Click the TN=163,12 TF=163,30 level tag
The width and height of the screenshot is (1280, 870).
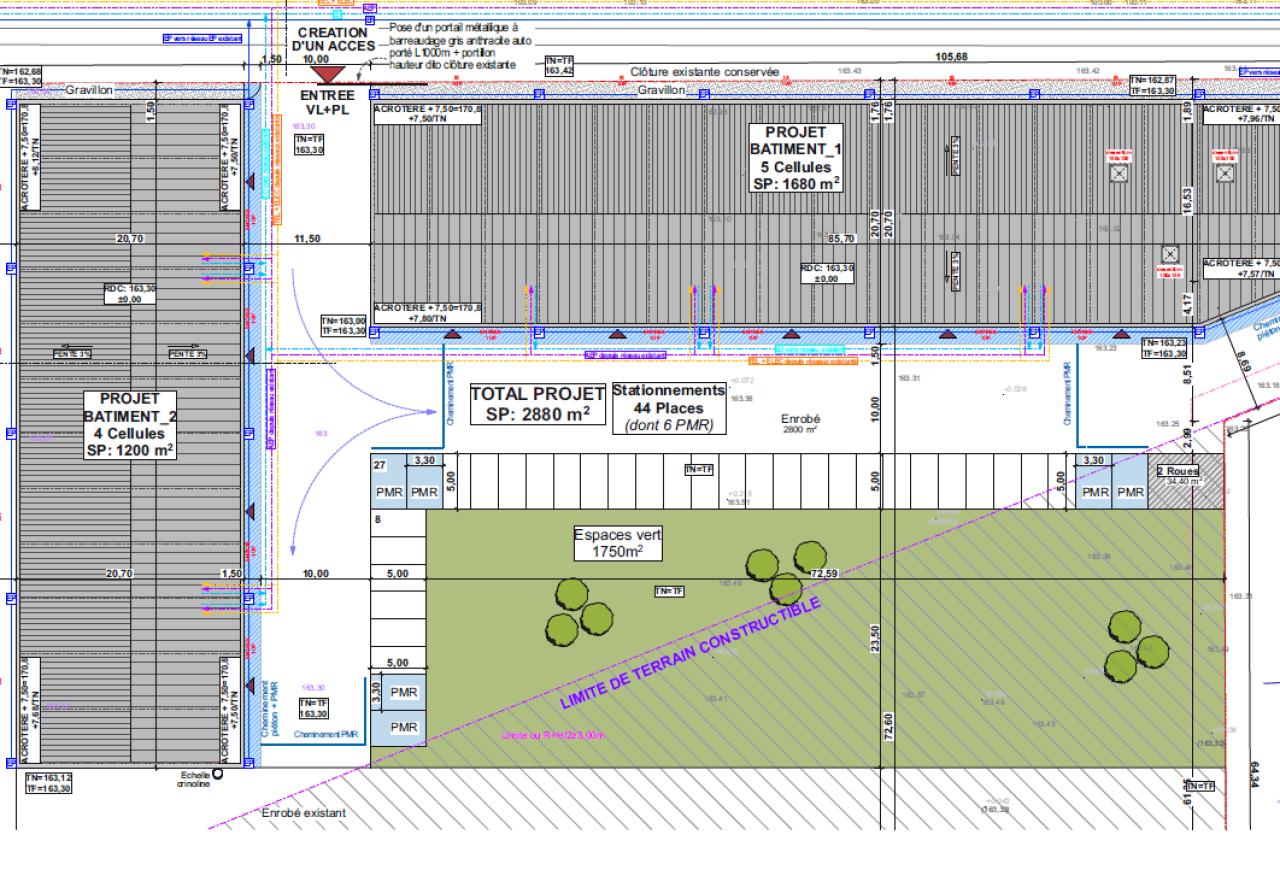[48, 783]
